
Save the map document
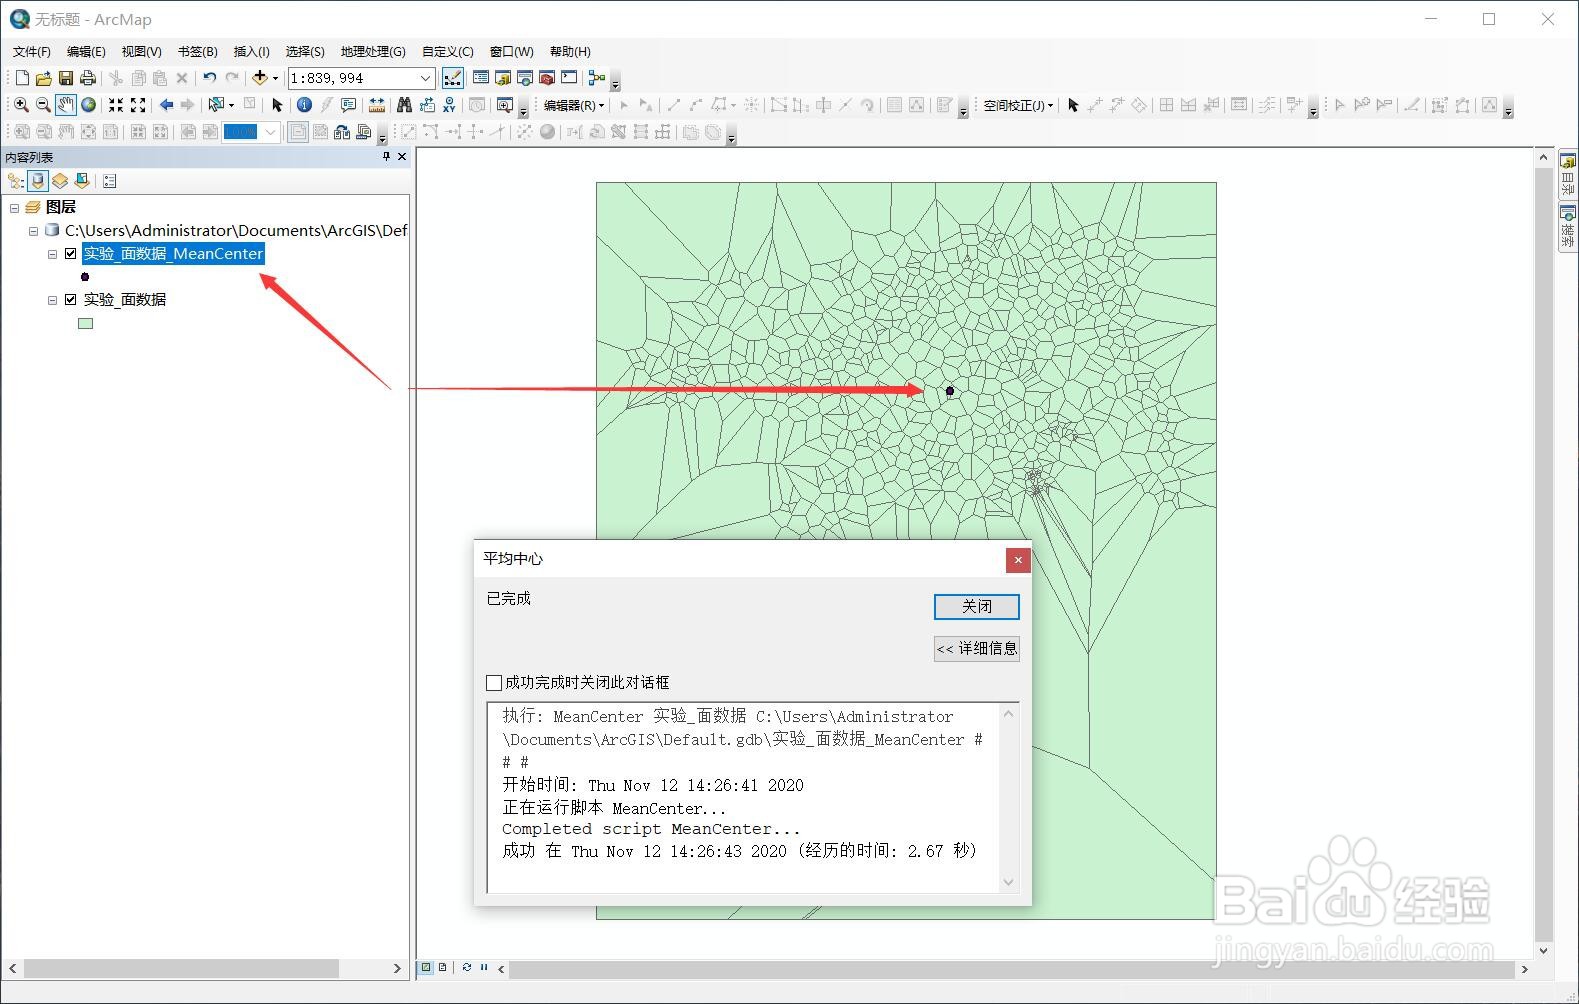click(65, 78)
